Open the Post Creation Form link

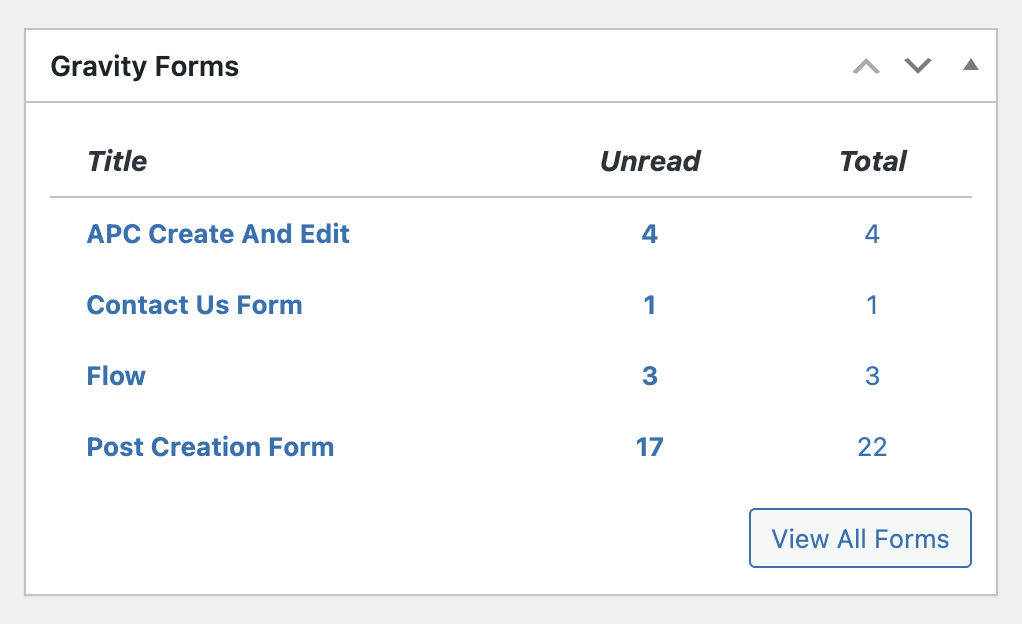[210, 447]
